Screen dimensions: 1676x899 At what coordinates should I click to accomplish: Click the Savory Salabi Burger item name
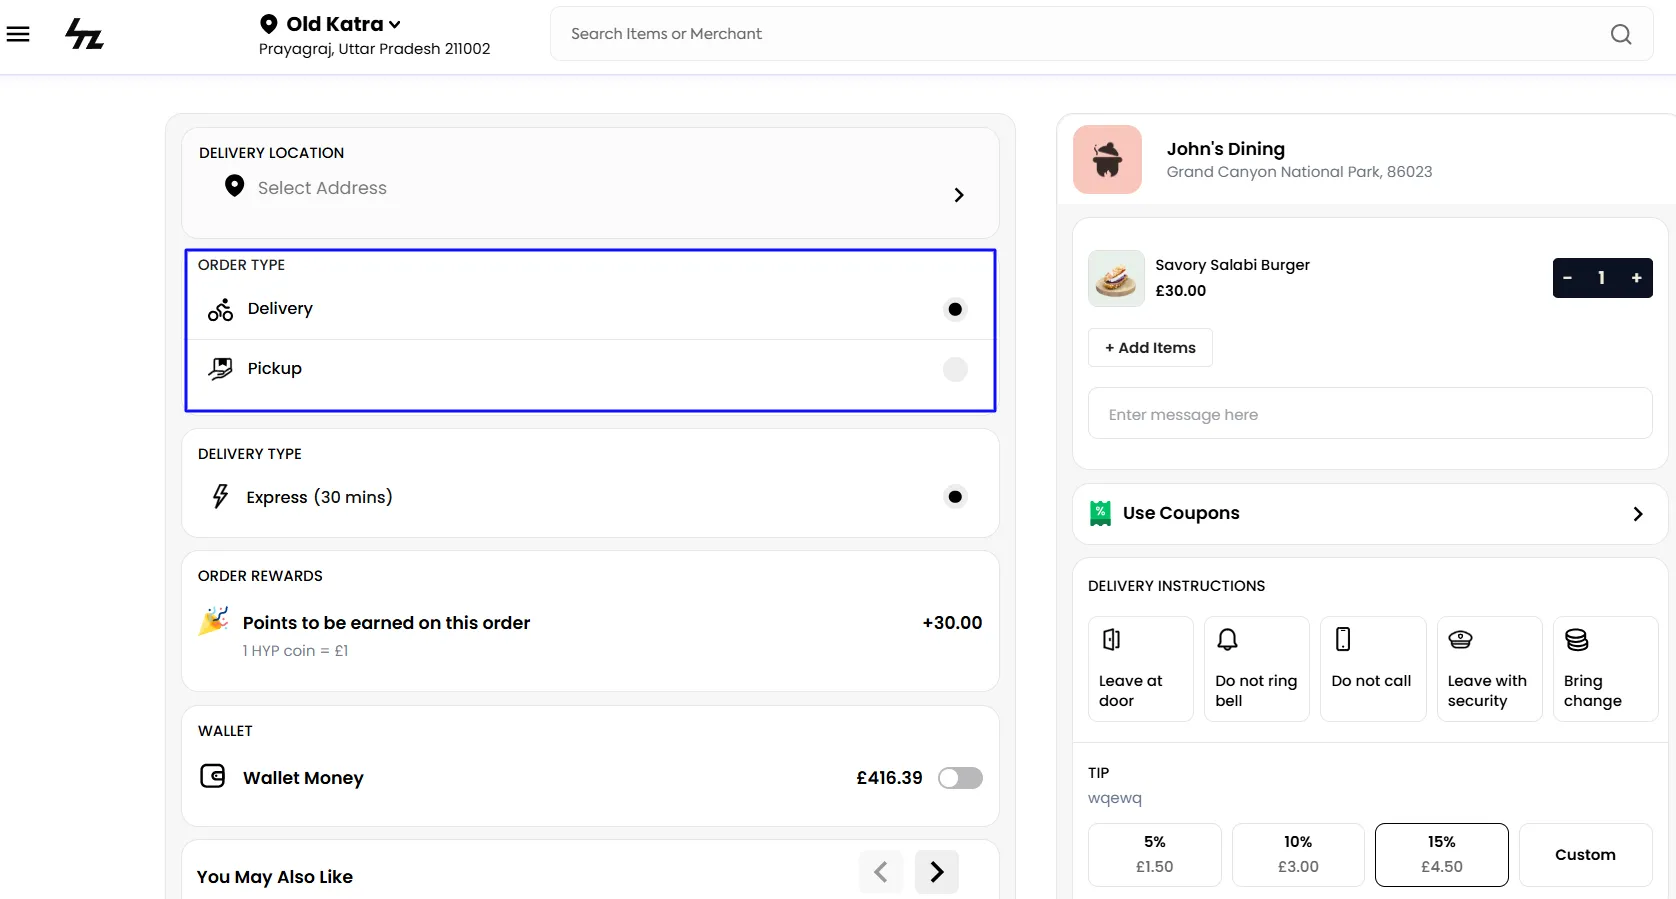pyautogui.click(x=1232, y=265)
